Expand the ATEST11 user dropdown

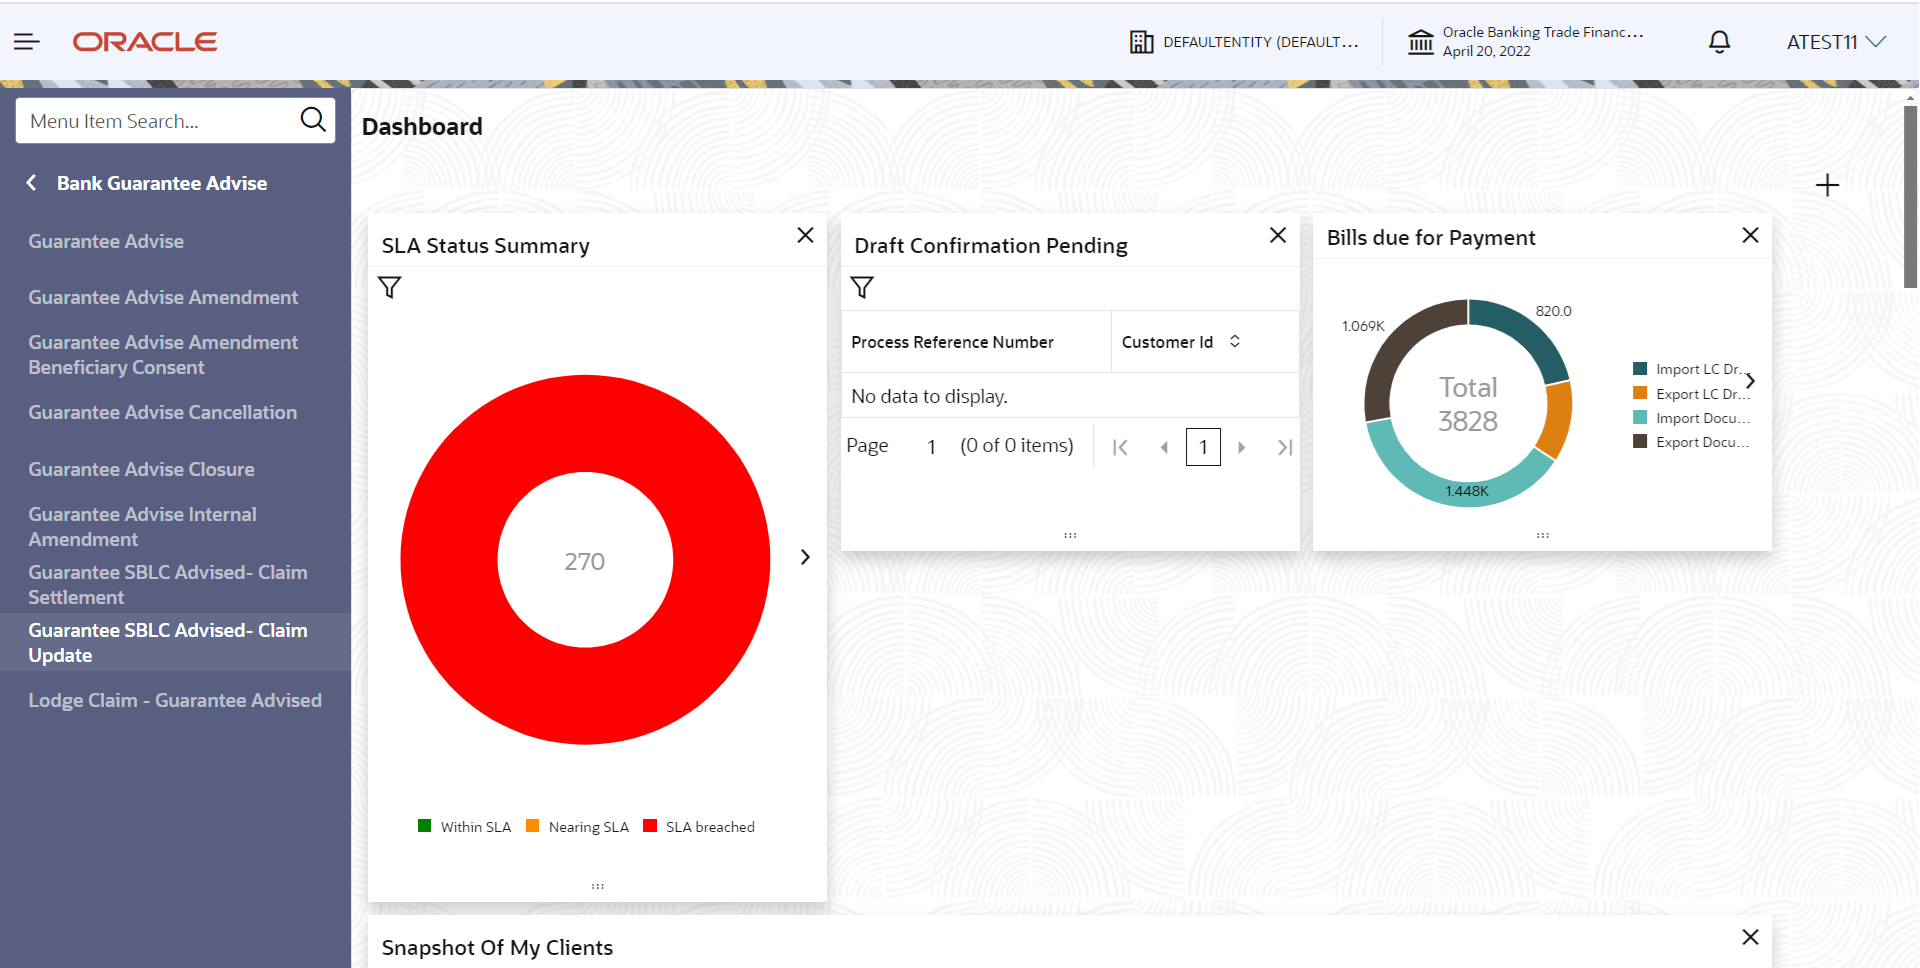click(1836, 42)
